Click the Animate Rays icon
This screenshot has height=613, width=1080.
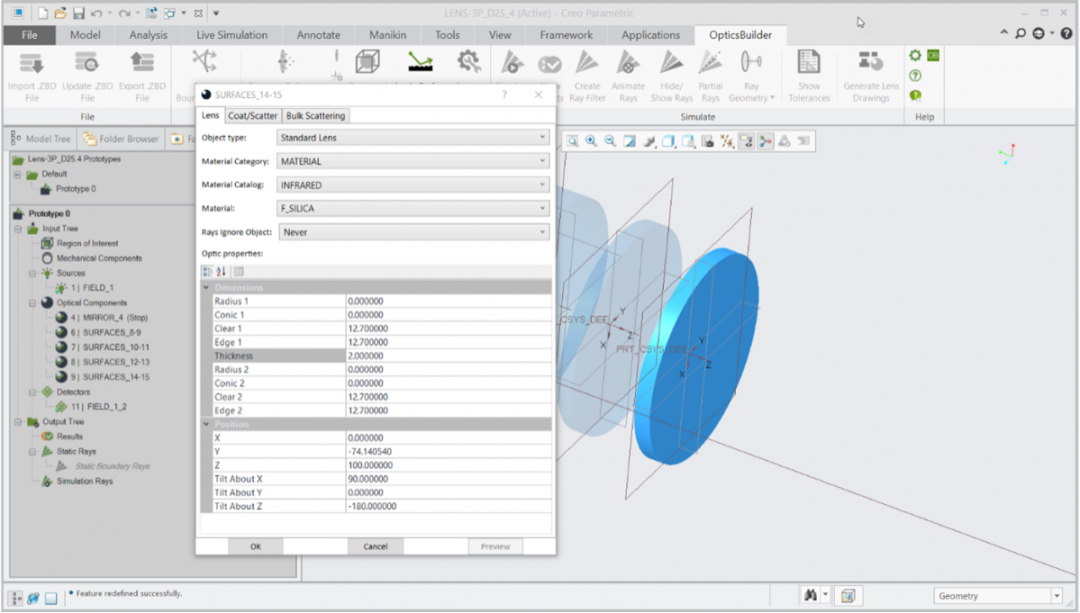pyautogui.click(x=628, y=65)
